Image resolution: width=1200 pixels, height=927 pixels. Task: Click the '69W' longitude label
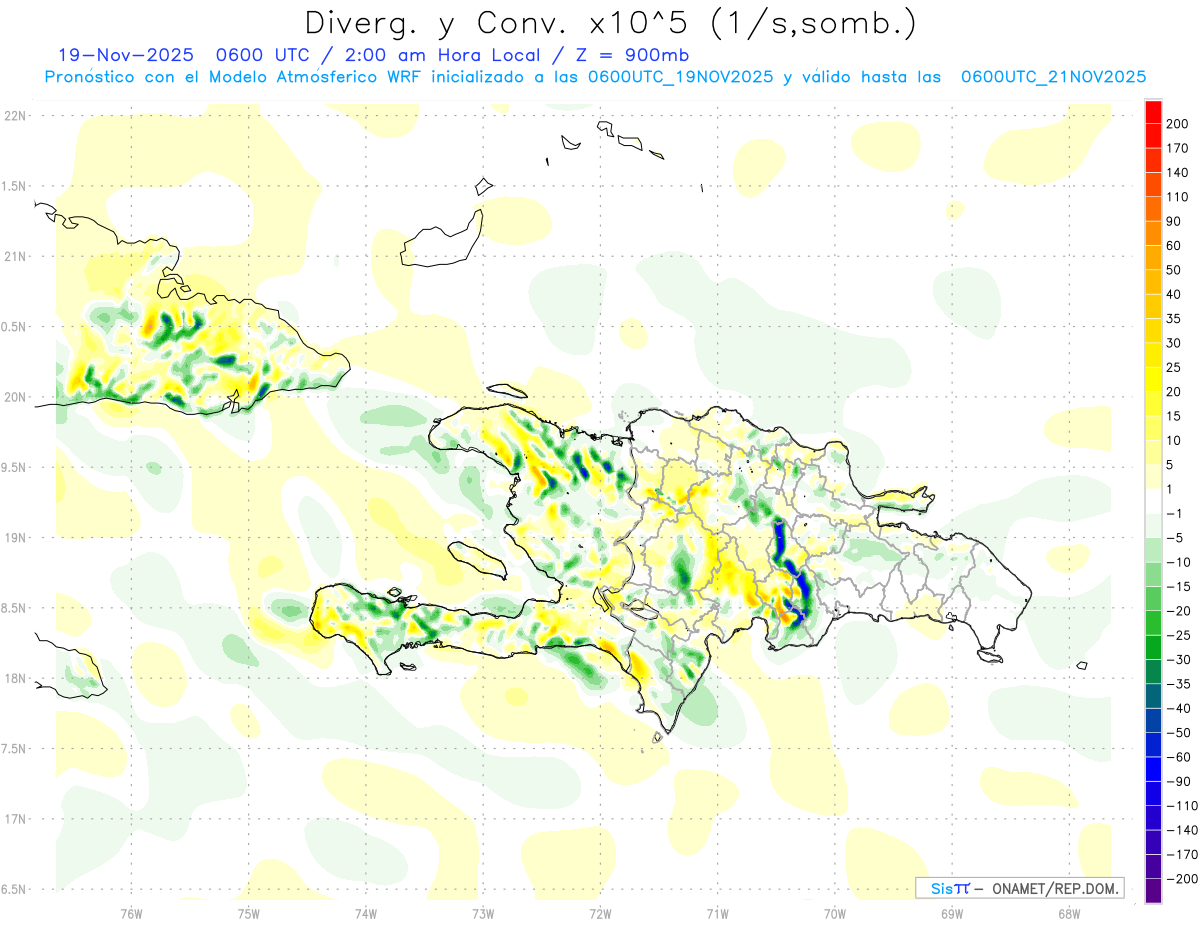pyautogui.click(x=952, y=913)
